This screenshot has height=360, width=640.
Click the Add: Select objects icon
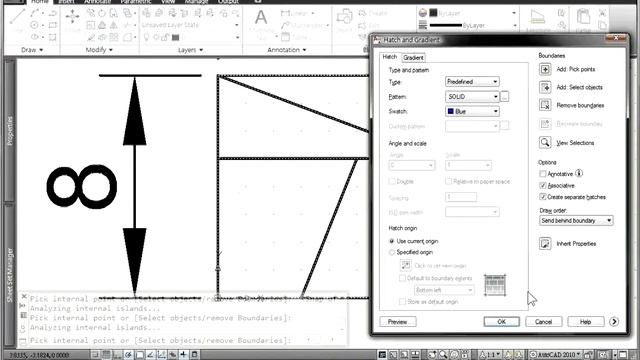coord(545,87)
